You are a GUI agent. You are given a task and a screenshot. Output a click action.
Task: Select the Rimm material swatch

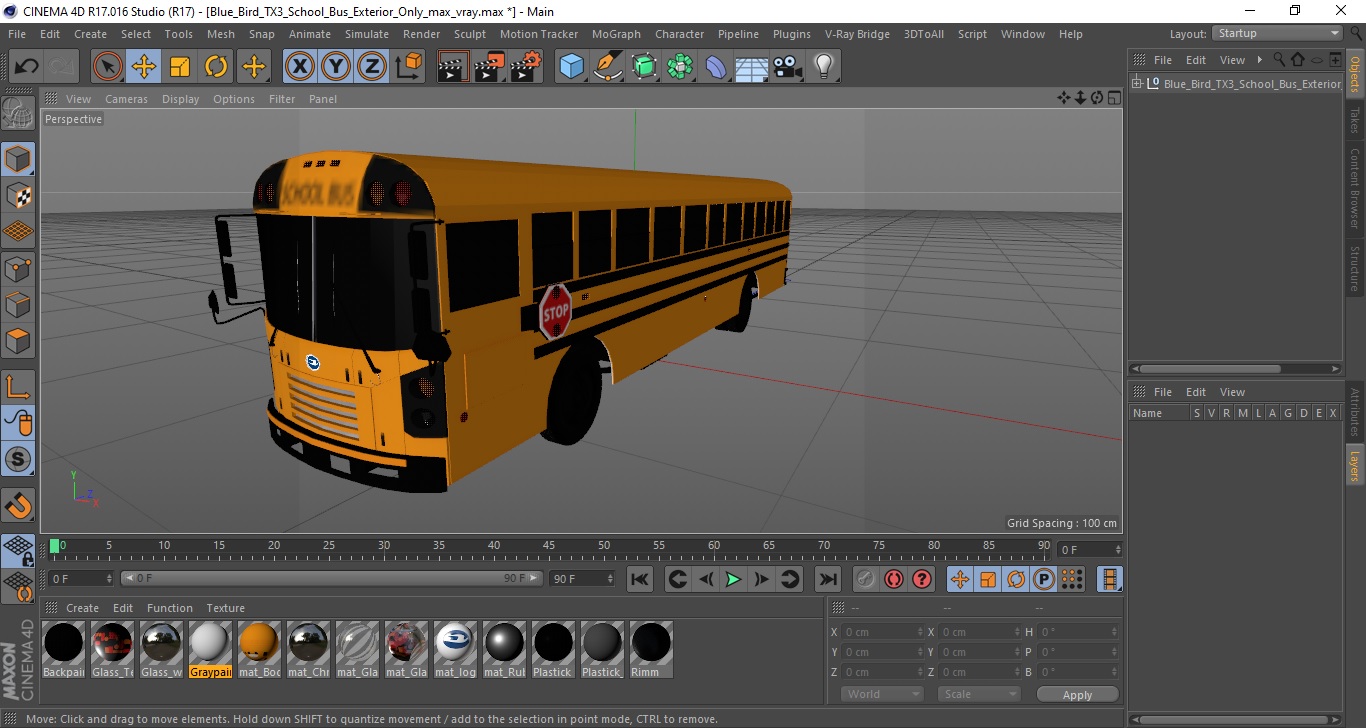[x=650, y=649]
